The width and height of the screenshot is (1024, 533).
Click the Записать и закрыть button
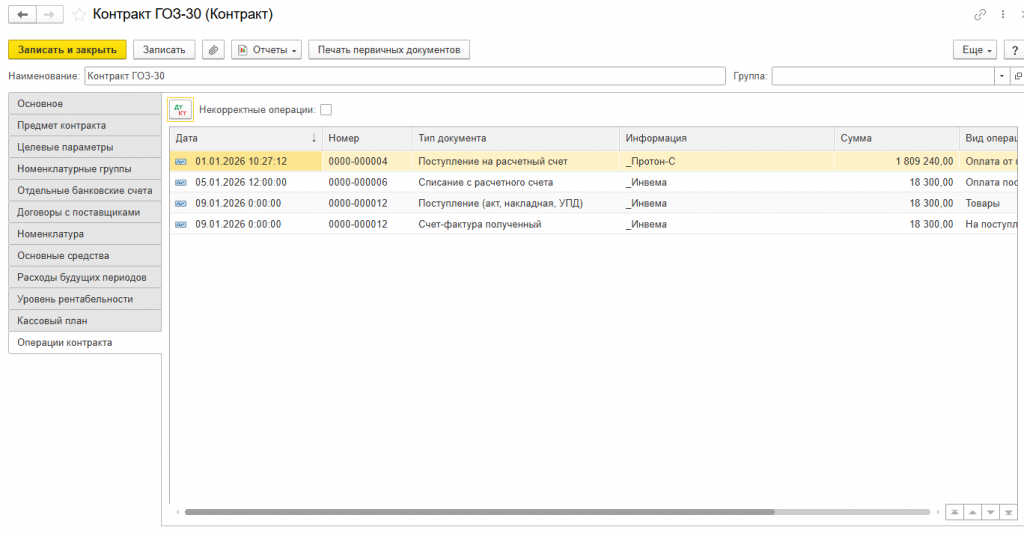67,50
